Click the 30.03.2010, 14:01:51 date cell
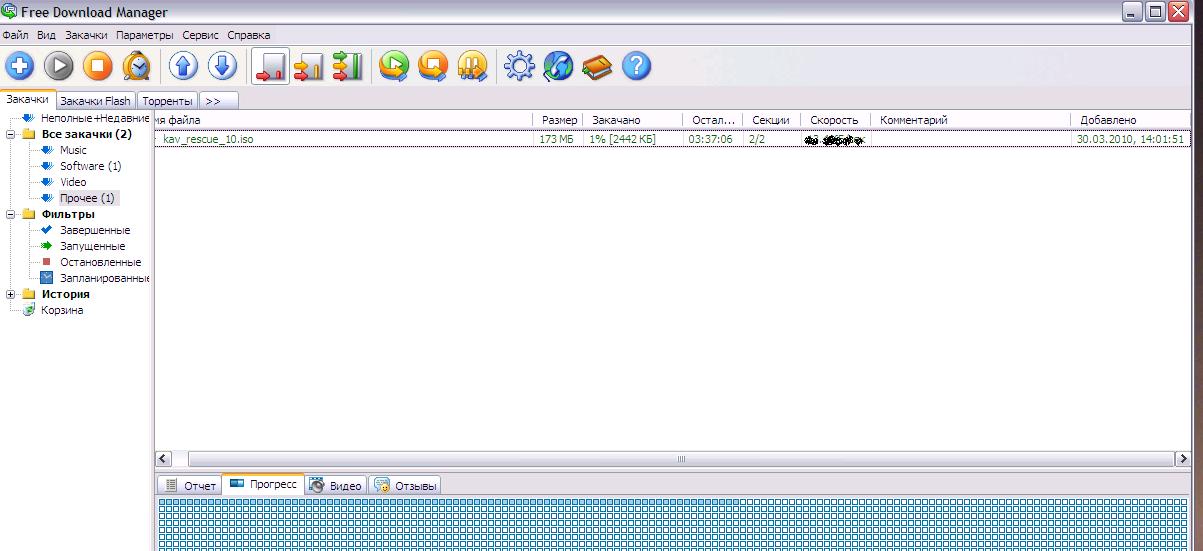The height and width of the screenshot is (551, 1203). (1130, 139)
